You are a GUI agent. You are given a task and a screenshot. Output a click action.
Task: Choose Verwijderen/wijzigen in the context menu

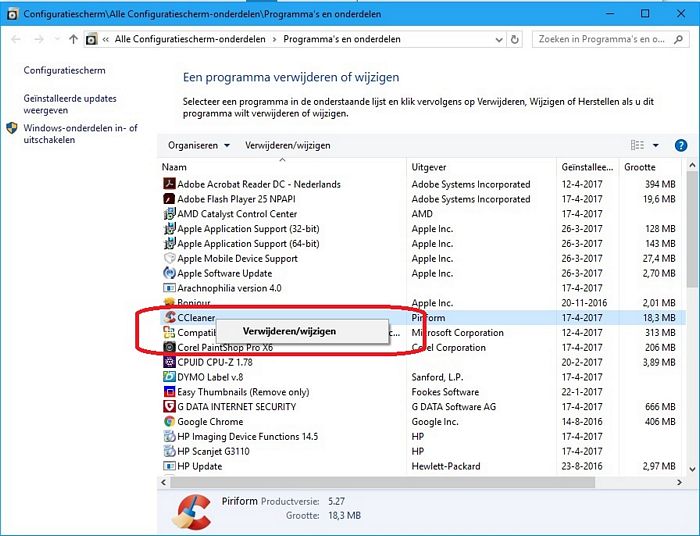(x=289, y=331)
